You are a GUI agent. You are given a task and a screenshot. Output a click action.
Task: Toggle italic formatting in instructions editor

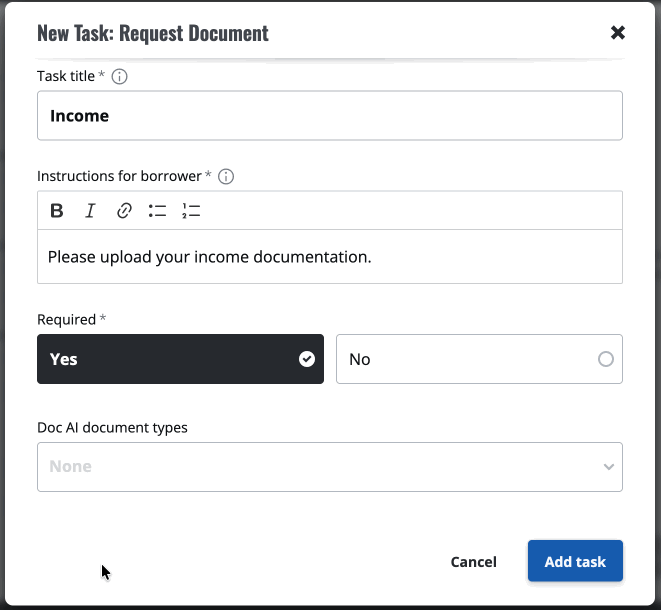90,211
